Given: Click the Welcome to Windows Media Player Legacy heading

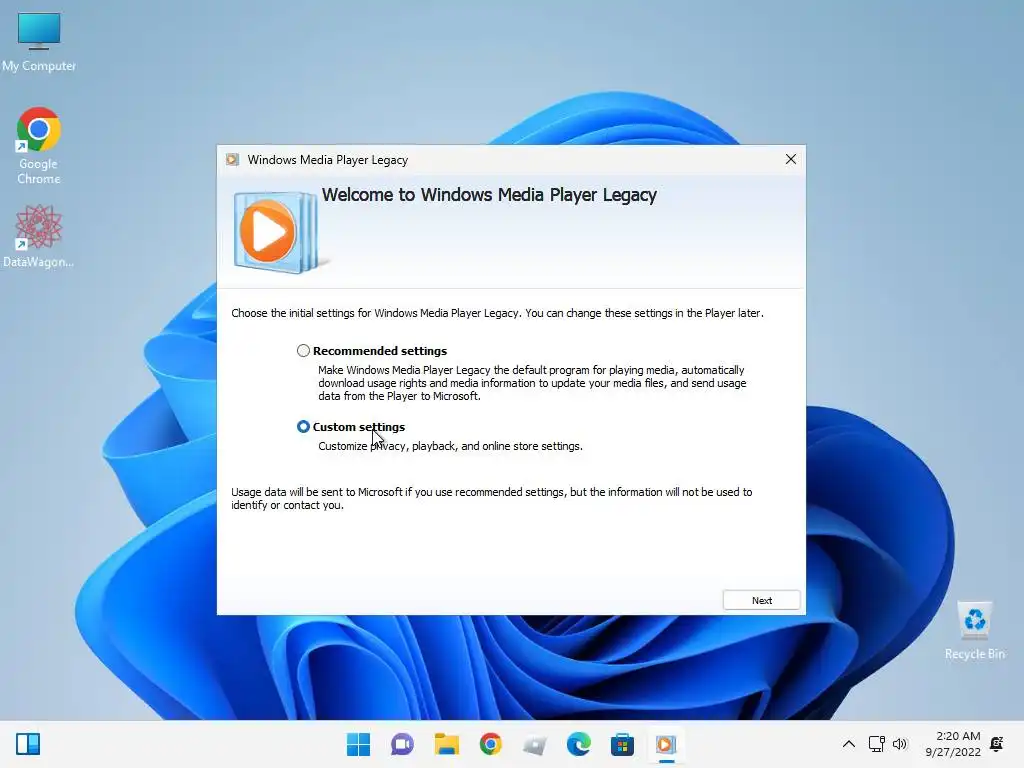Looking at the screenshot, I should tap(489, 195).
